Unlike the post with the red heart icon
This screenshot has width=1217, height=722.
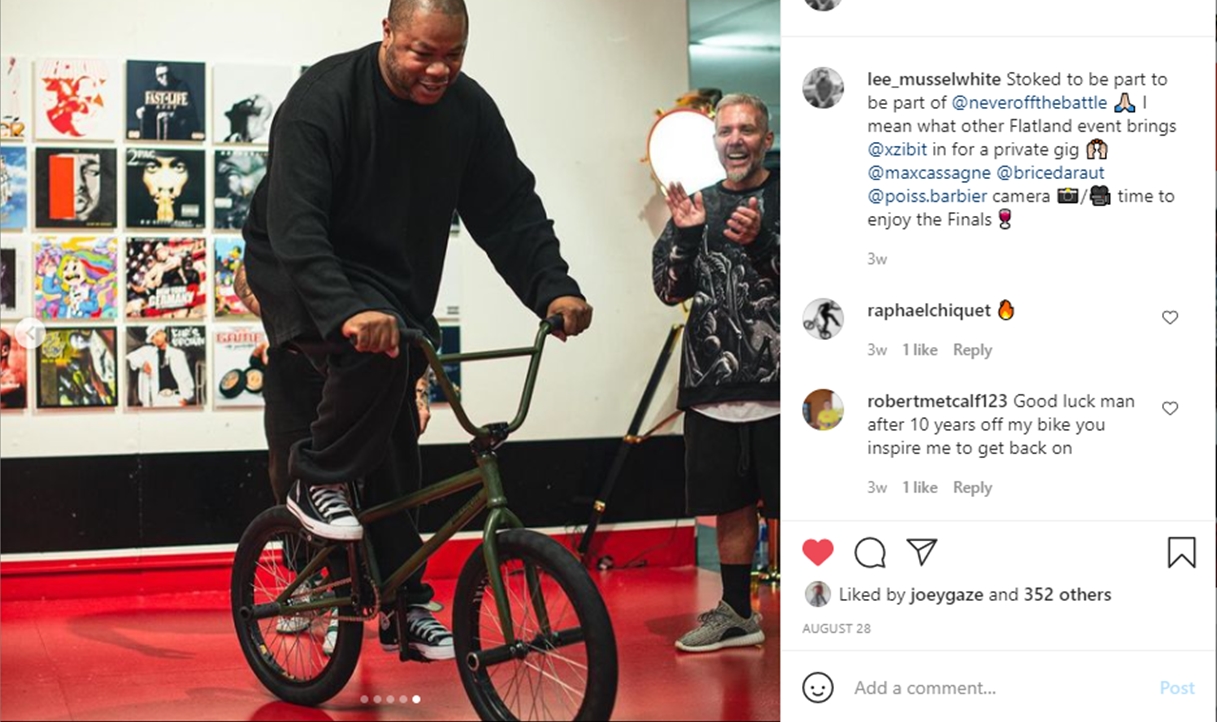[818, 552]
